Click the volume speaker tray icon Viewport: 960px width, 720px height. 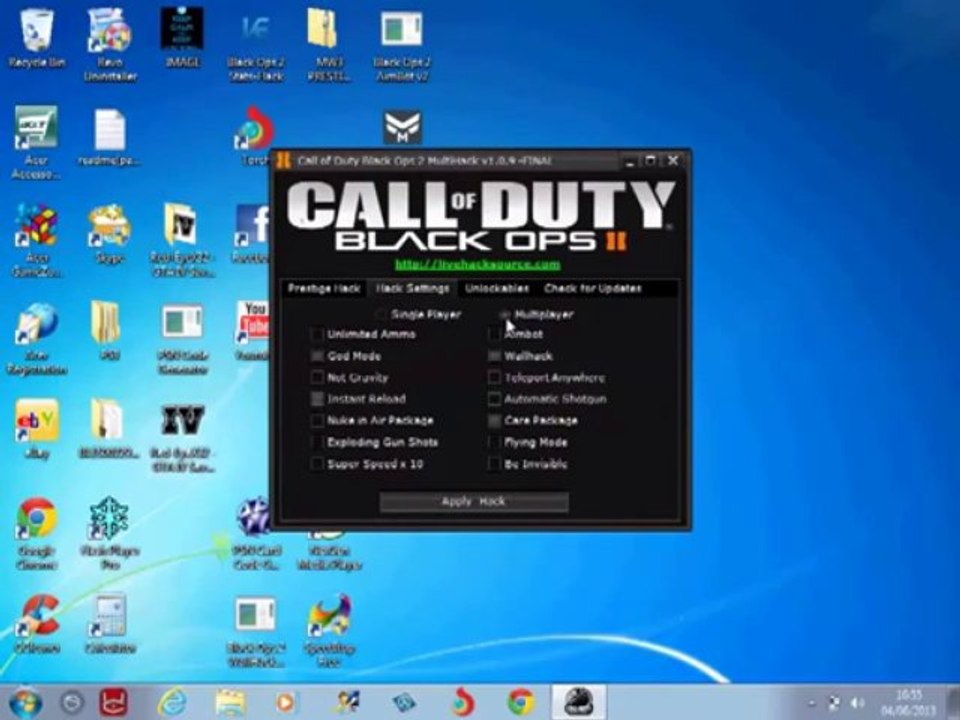point(858,702)
